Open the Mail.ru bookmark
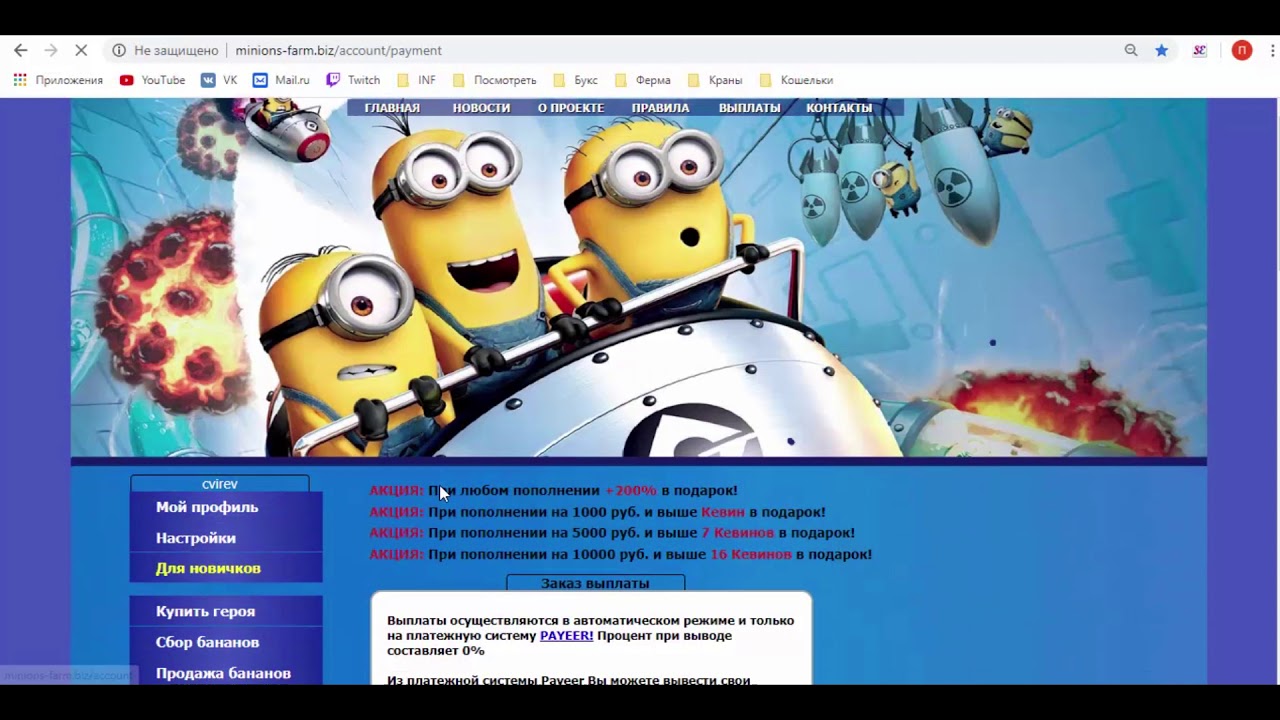 281,80
